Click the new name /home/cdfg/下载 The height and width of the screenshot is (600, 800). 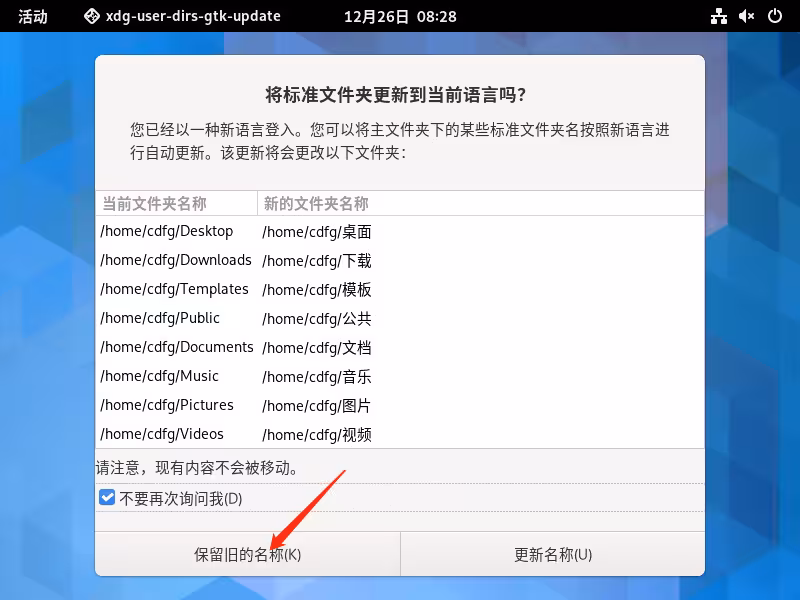pyautogui.click(x=317, y=261)
